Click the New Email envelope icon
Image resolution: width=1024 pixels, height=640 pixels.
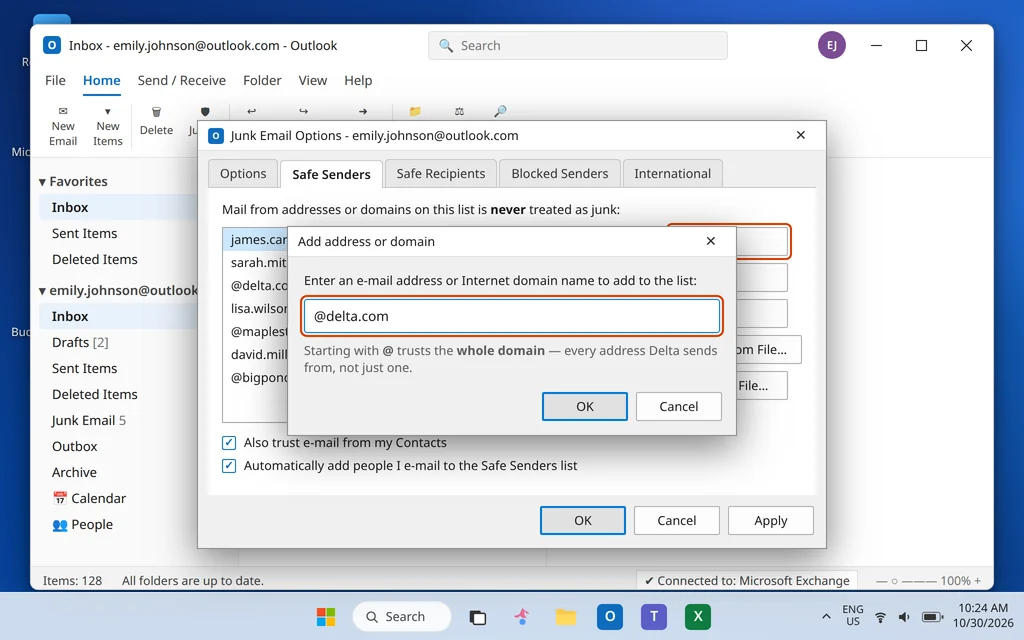[63, 111]
